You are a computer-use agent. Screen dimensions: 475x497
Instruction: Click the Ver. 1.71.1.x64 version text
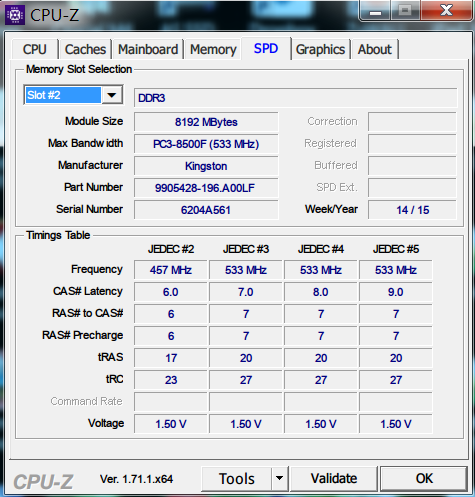pyautogui.click(x=136, y=479)
